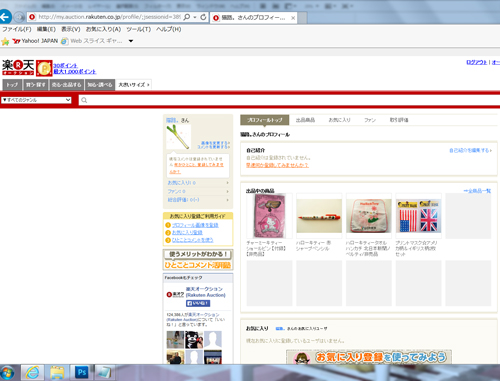Viewport: 500px width, 381px height.
Task: Open the Hello Kitty towel handkerchief thumbnail
Action: [369, 216]
